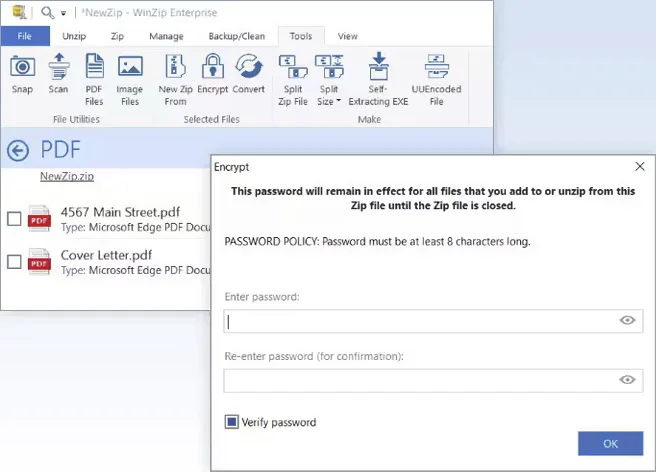Focus the Enter password field

(433, 321)
